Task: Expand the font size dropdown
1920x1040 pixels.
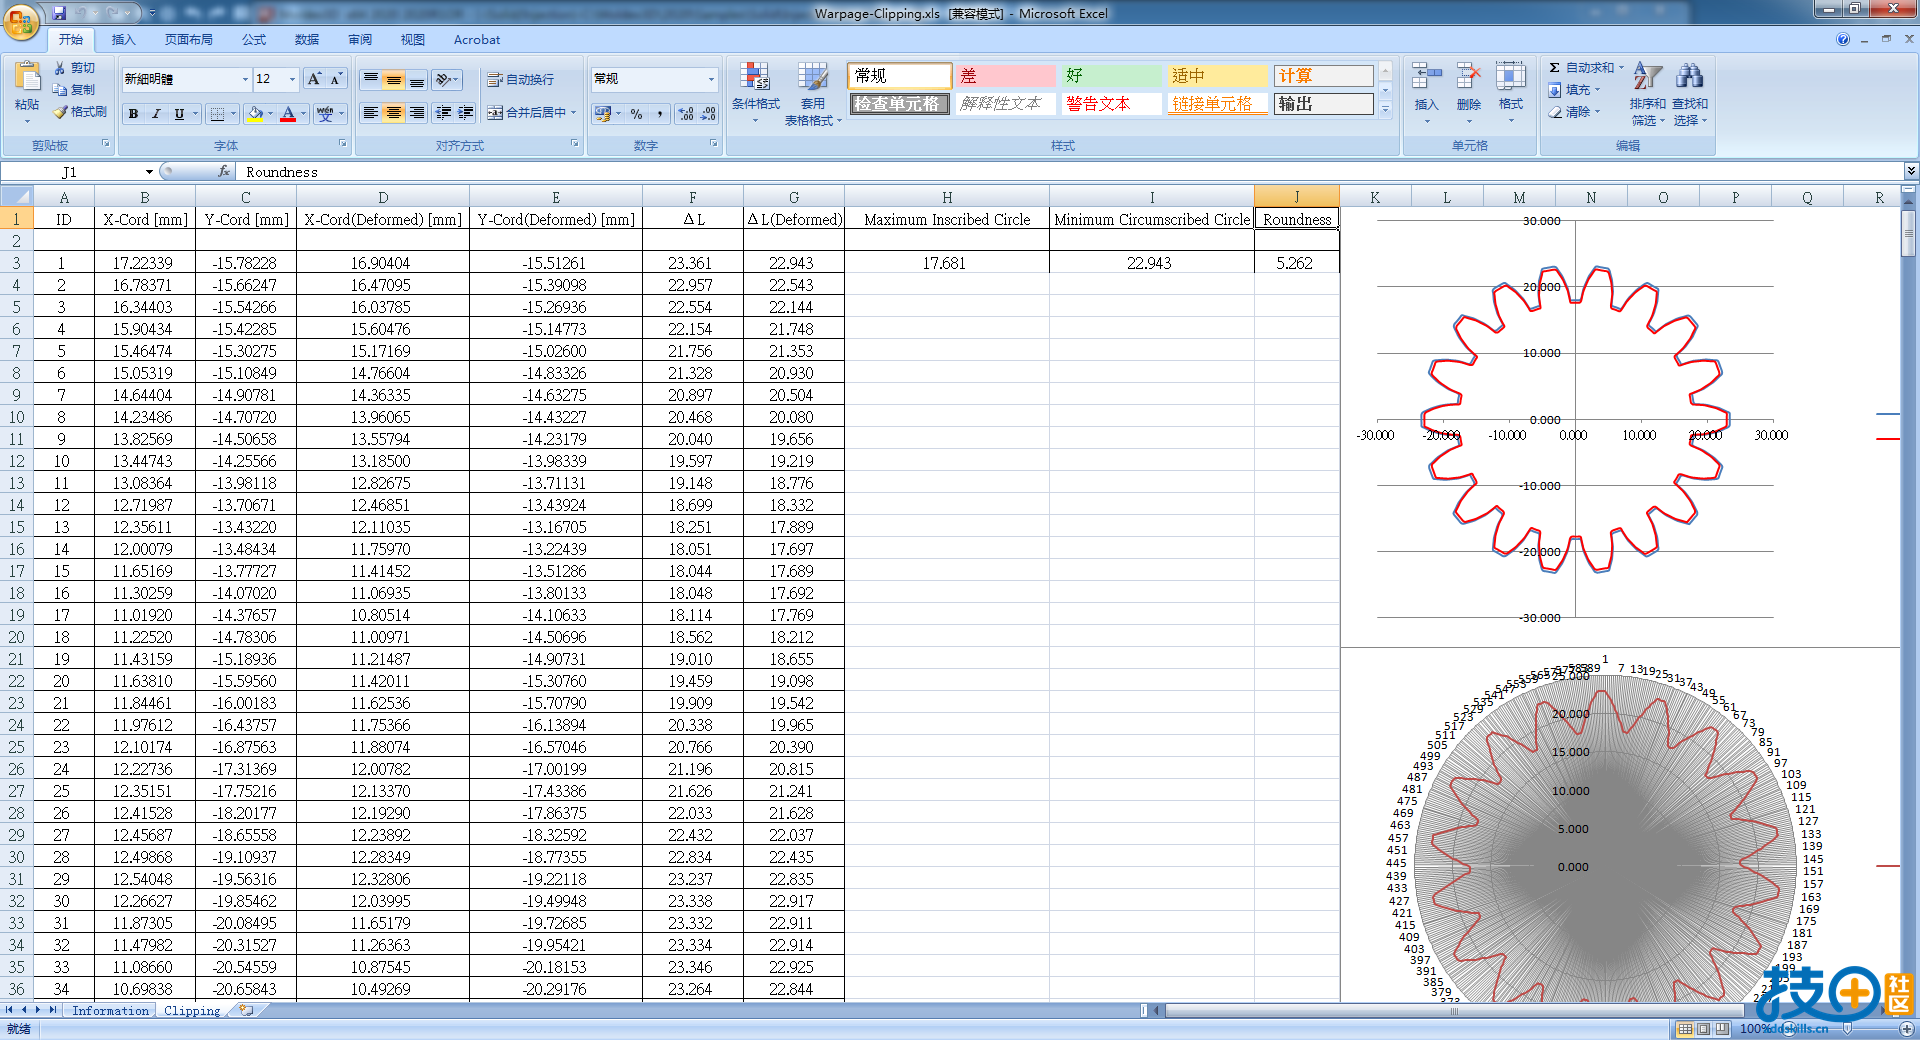Action: 292,79
